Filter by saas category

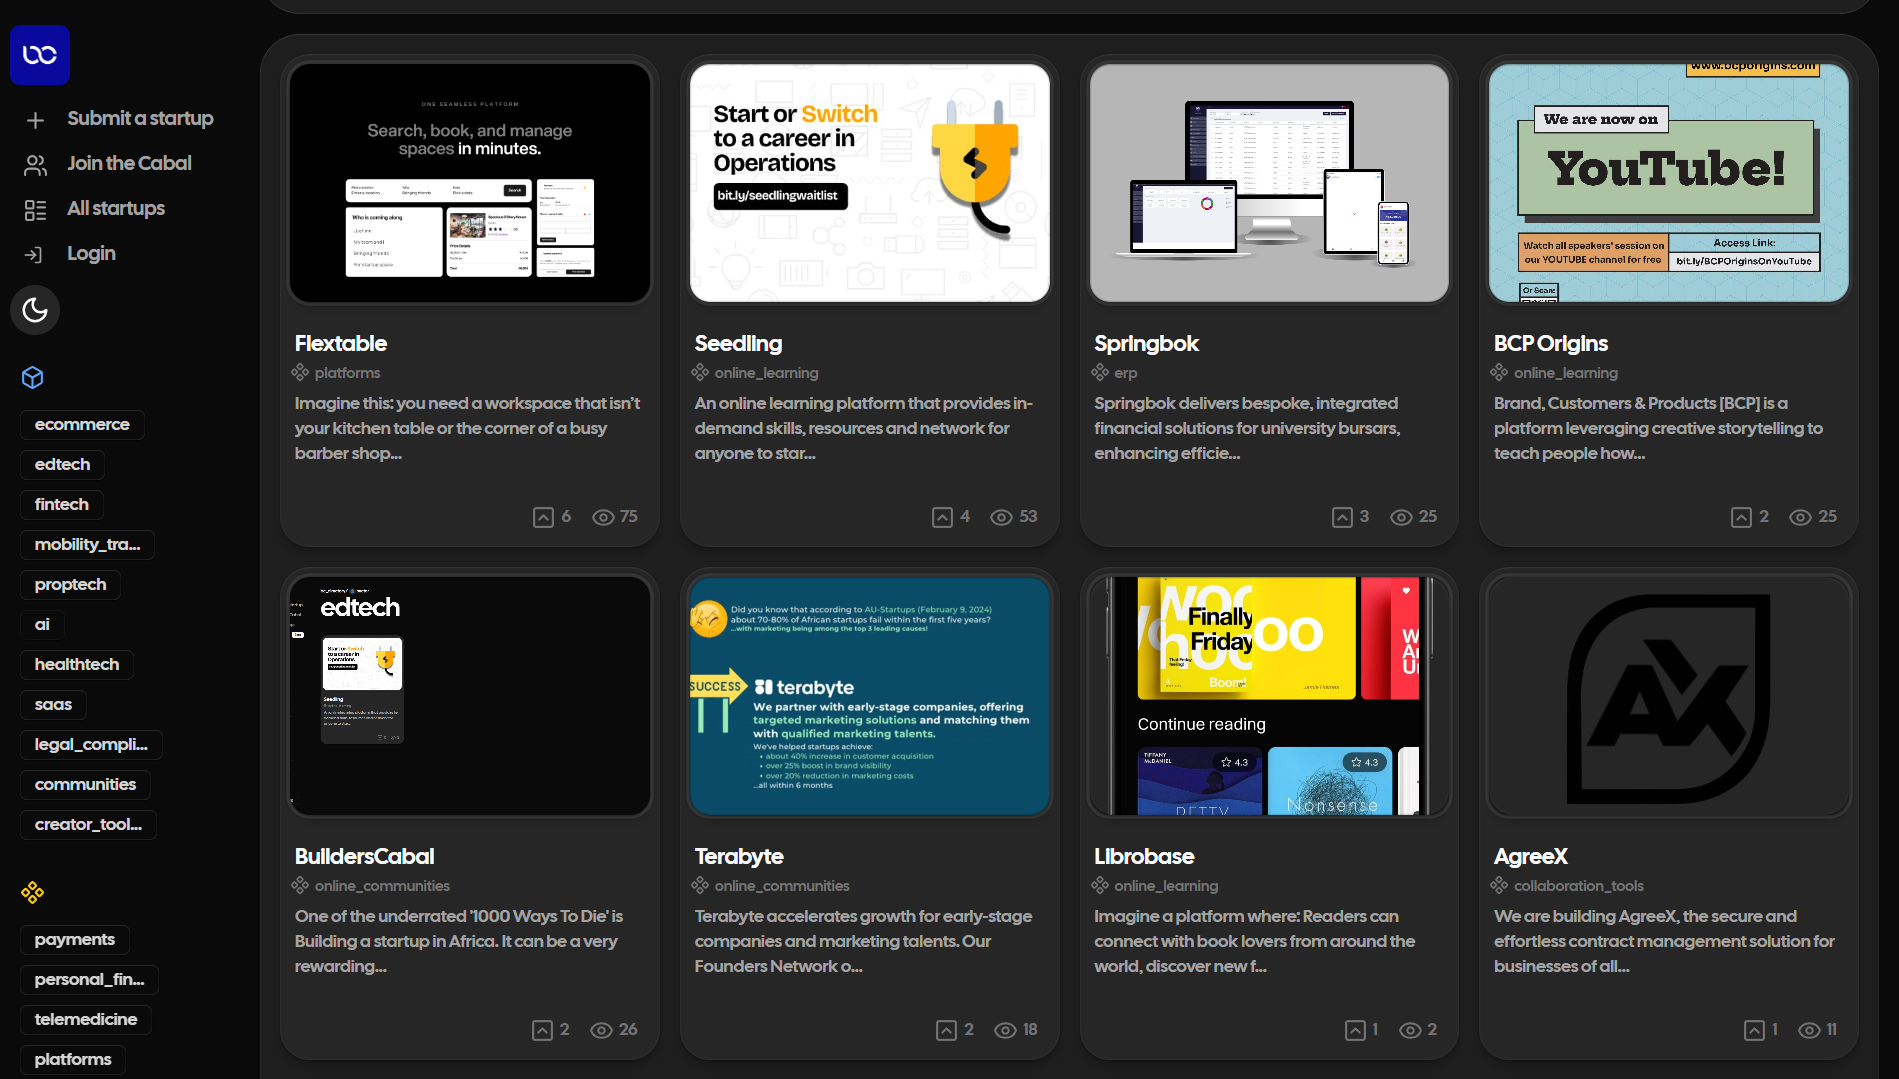[53, 704]
